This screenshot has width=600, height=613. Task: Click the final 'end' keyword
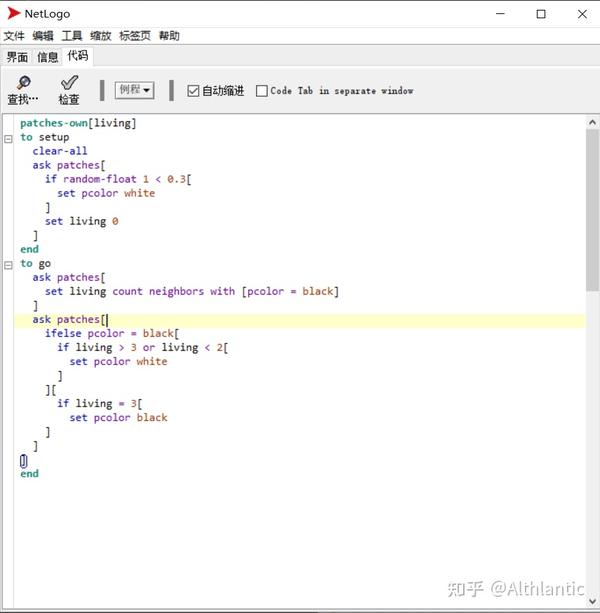coord(29,474)
